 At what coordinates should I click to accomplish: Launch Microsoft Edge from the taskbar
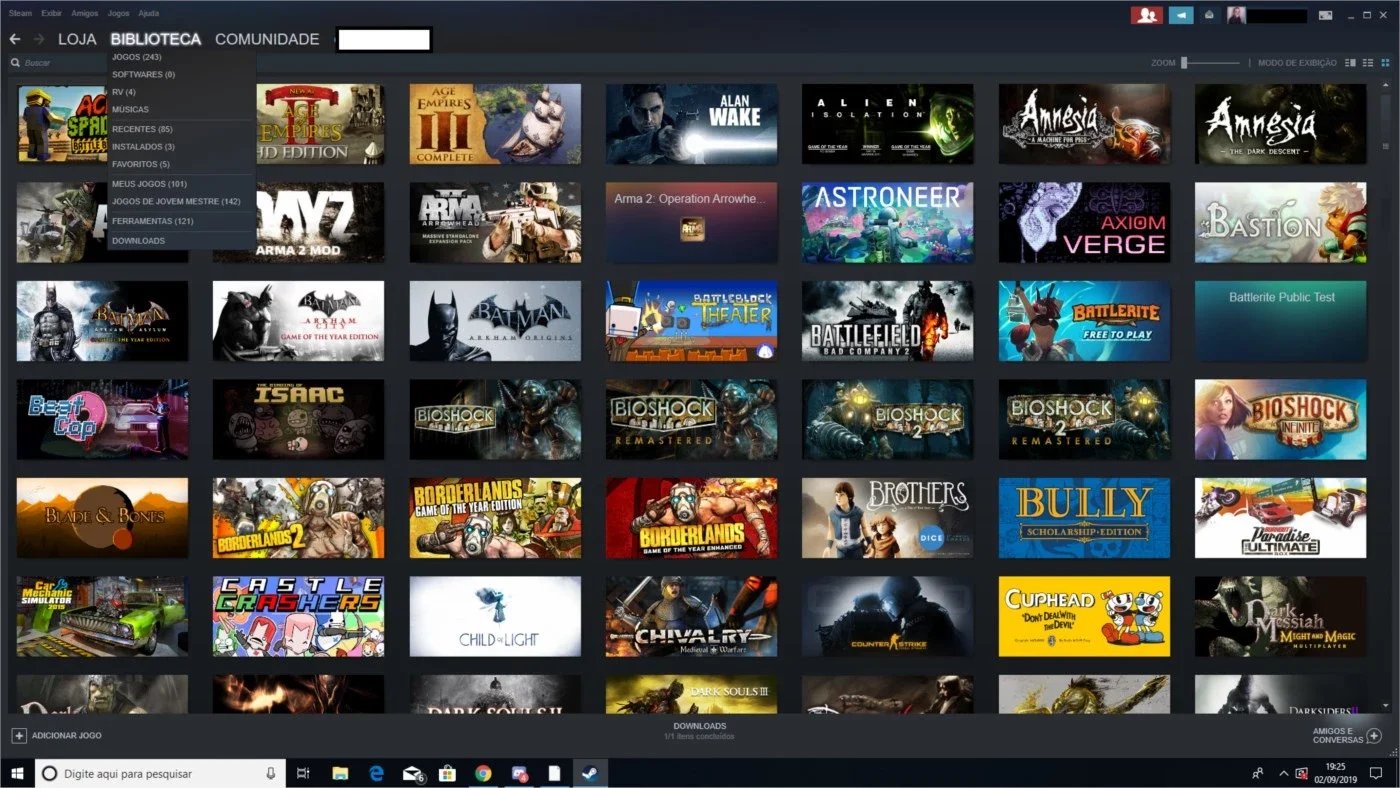376,773
